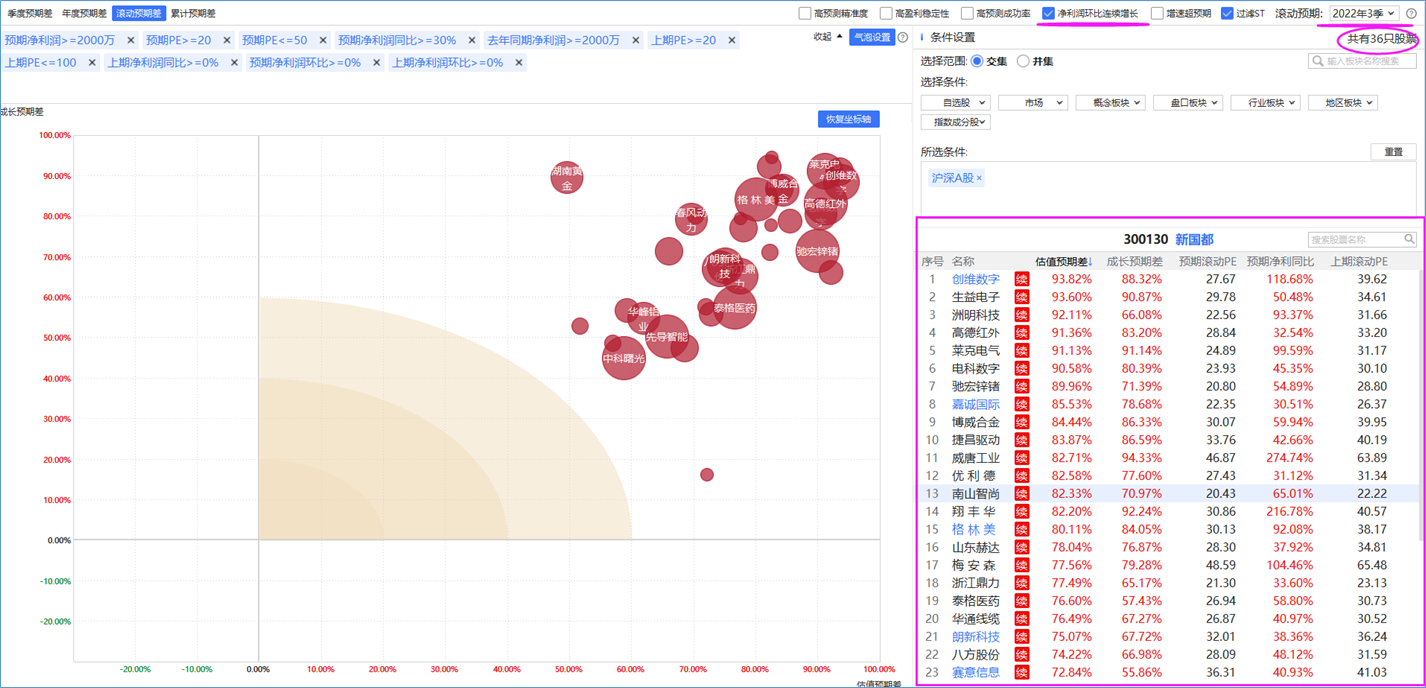The height and width of the screenshot is (688, 1426).
Task: Click the red 续 icon for 赛意信息
Action: pyautogui.click(x=1021, y=672)
